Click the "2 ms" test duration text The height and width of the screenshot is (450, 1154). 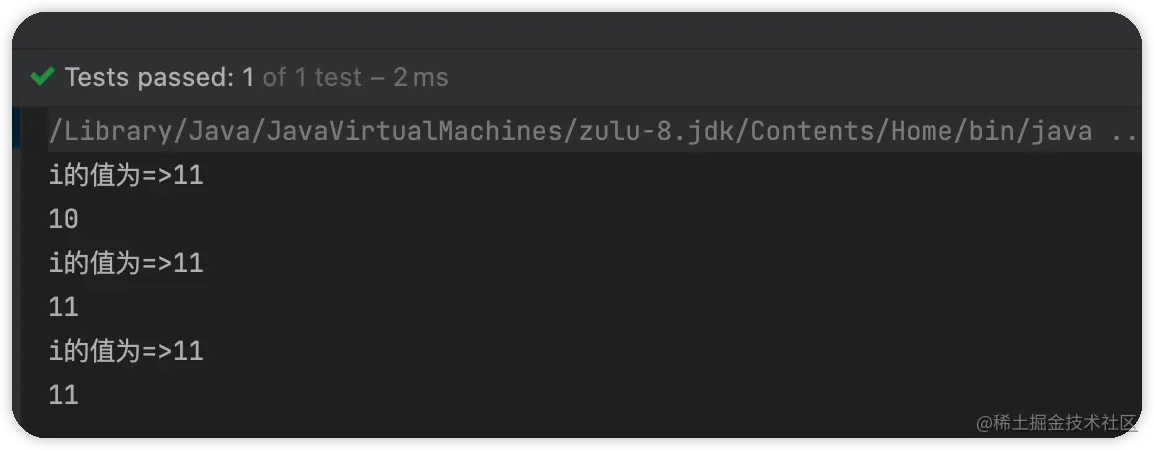tap(420, 77)
